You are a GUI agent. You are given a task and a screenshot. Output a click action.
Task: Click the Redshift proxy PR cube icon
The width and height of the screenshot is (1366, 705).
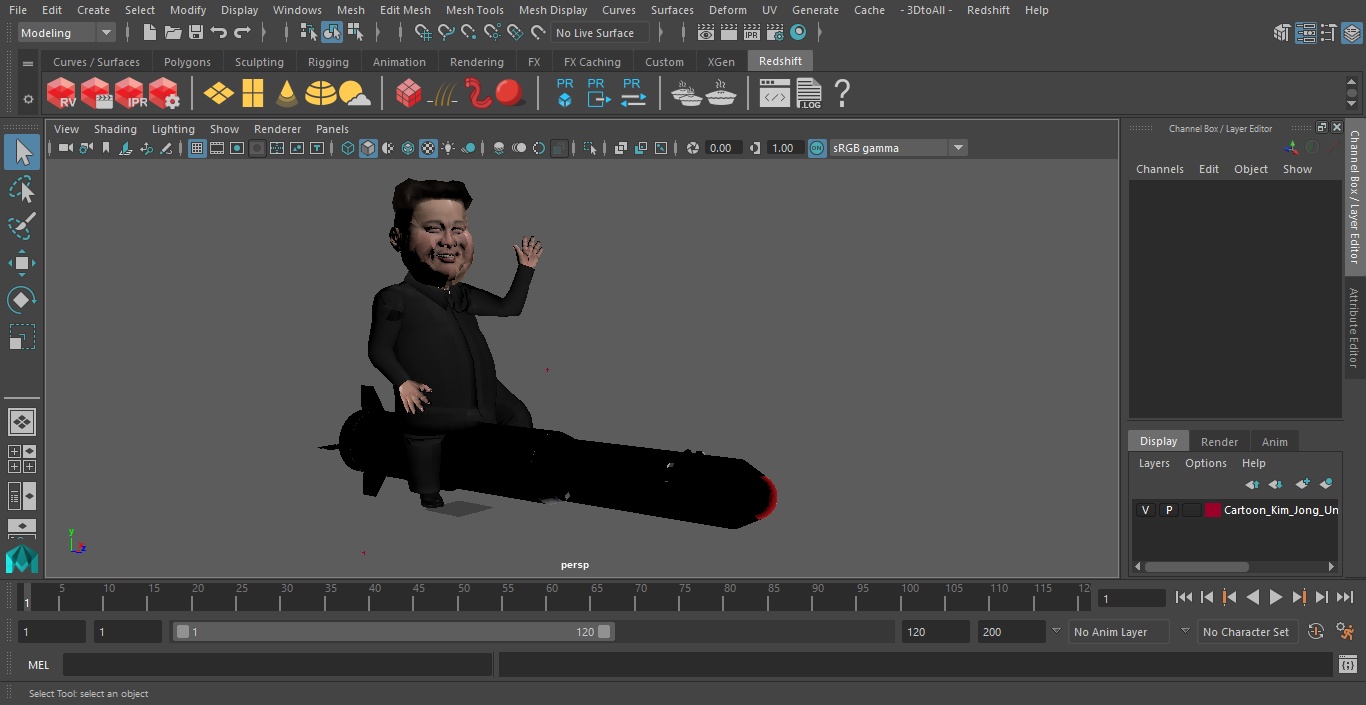[565, 93]
